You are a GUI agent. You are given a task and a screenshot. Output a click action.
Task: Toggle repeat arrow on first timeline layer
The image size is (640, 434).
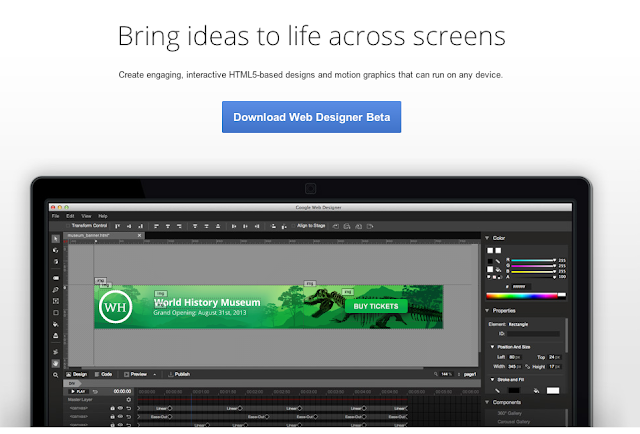tap(129, 408)
